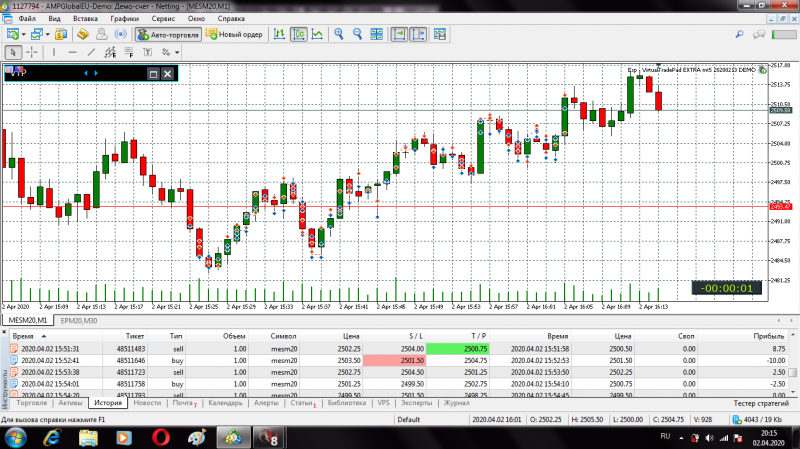Open the Файл menu
Screen dimensions: 800x449
(x=27, y=18)
